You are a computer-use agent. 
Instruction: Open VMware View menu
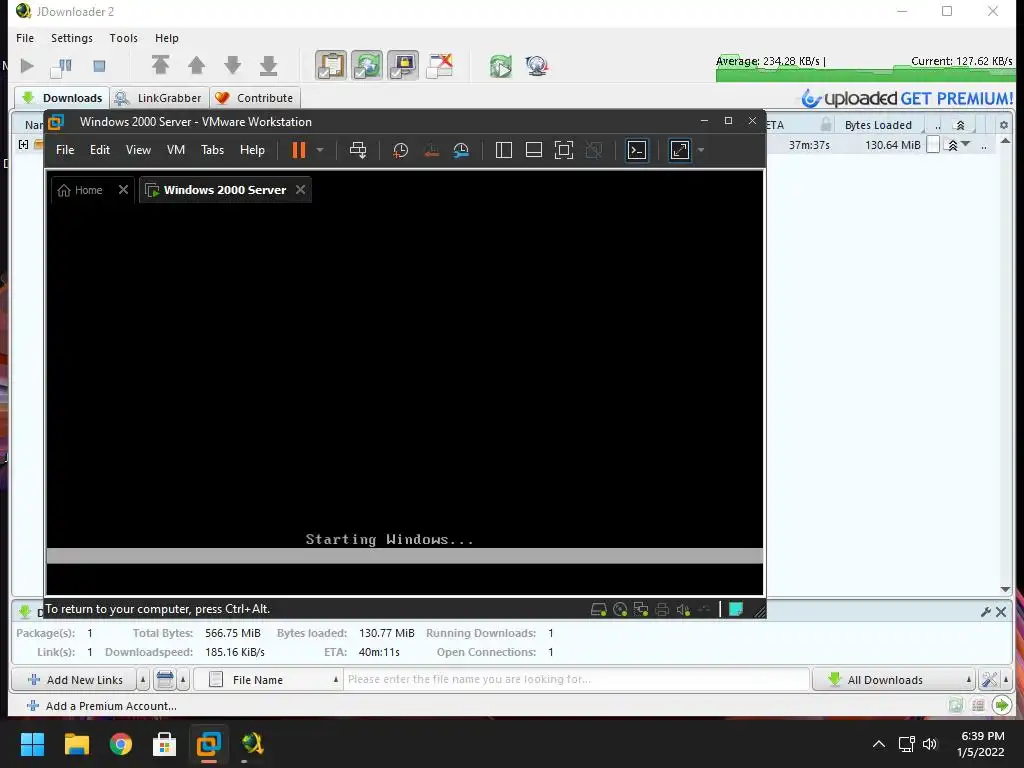(138, 150)
